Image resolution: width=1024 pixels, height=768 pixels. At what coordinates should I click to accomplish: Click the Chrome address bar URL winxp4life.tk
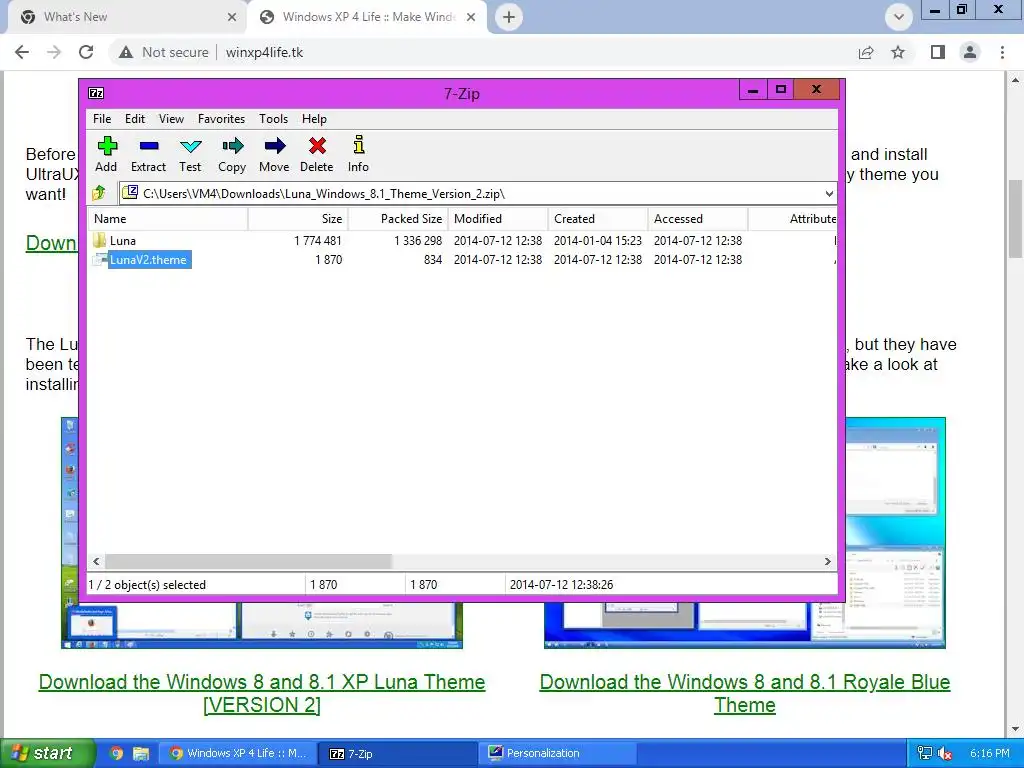pos(264,52)
